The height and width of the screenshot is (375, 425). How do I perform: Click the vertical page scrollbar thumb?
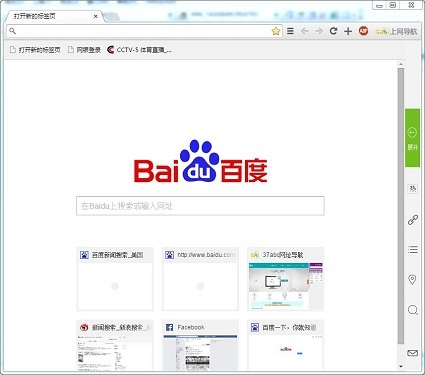[401, 206]
